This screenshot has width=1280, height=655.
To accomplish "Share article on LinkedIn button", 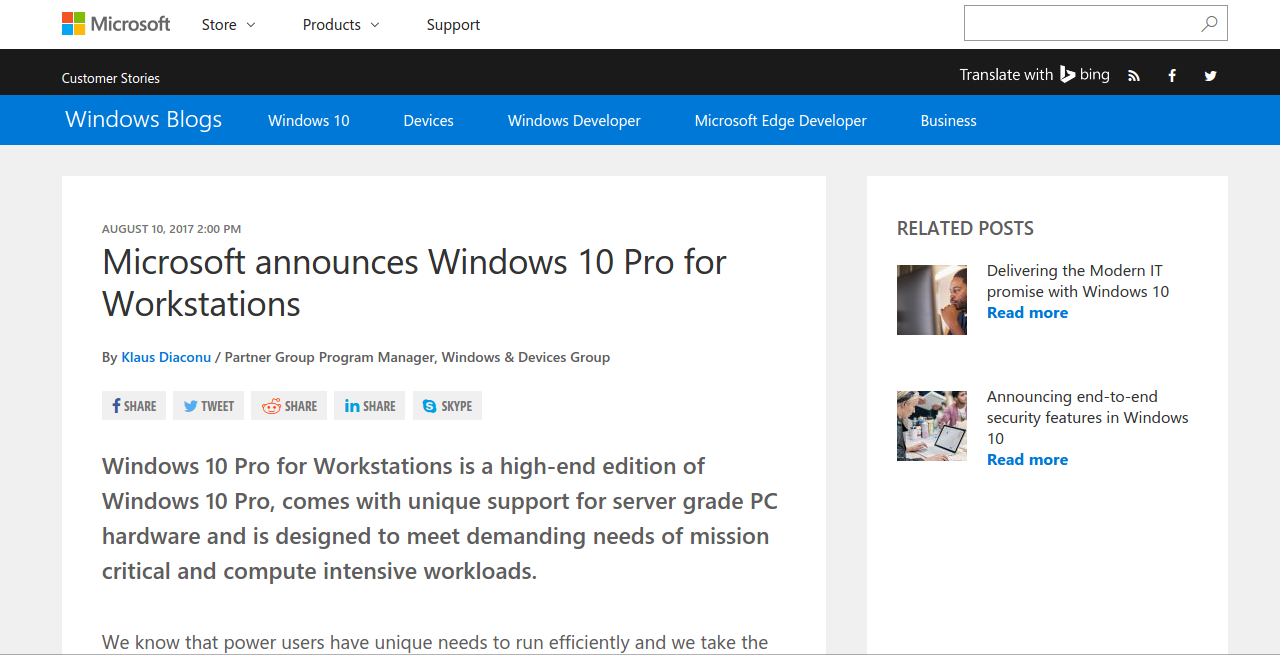I will pyautogui.click(x=370, y=405).
